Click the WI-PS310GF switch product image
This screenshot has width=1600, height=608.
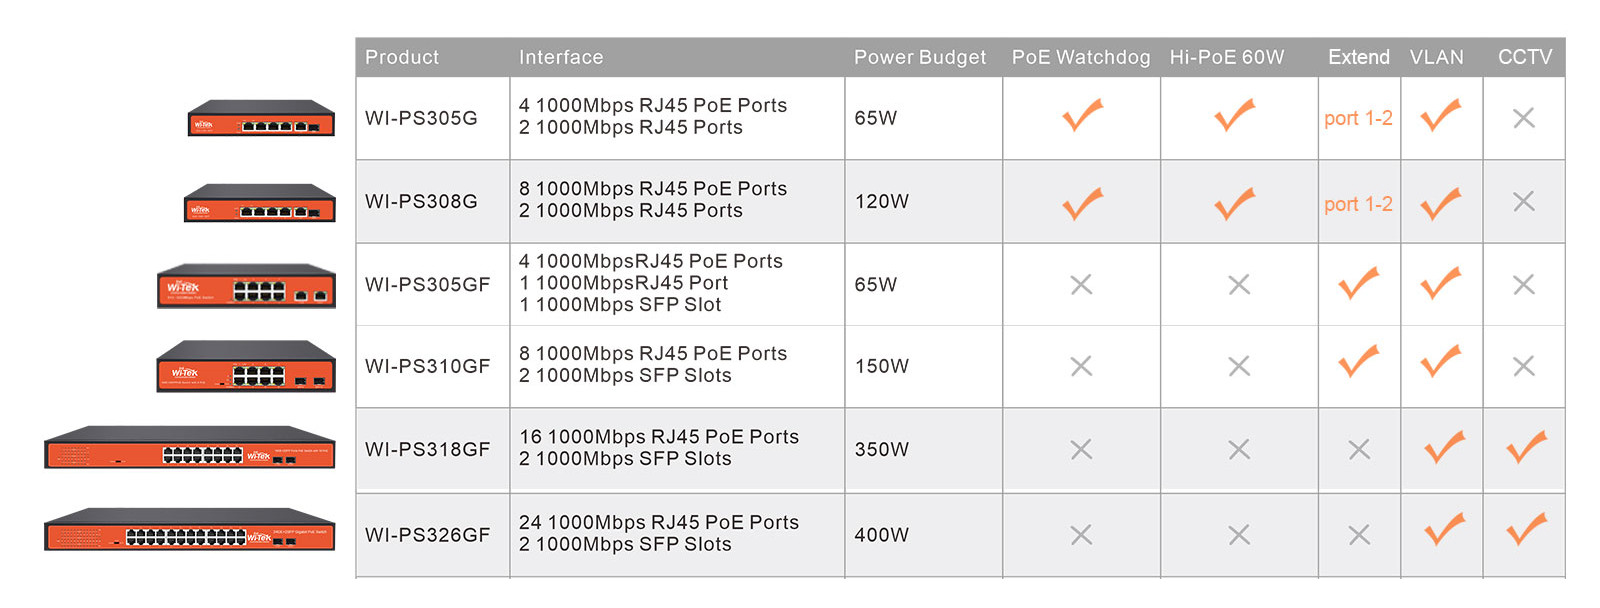pos(246,367)
